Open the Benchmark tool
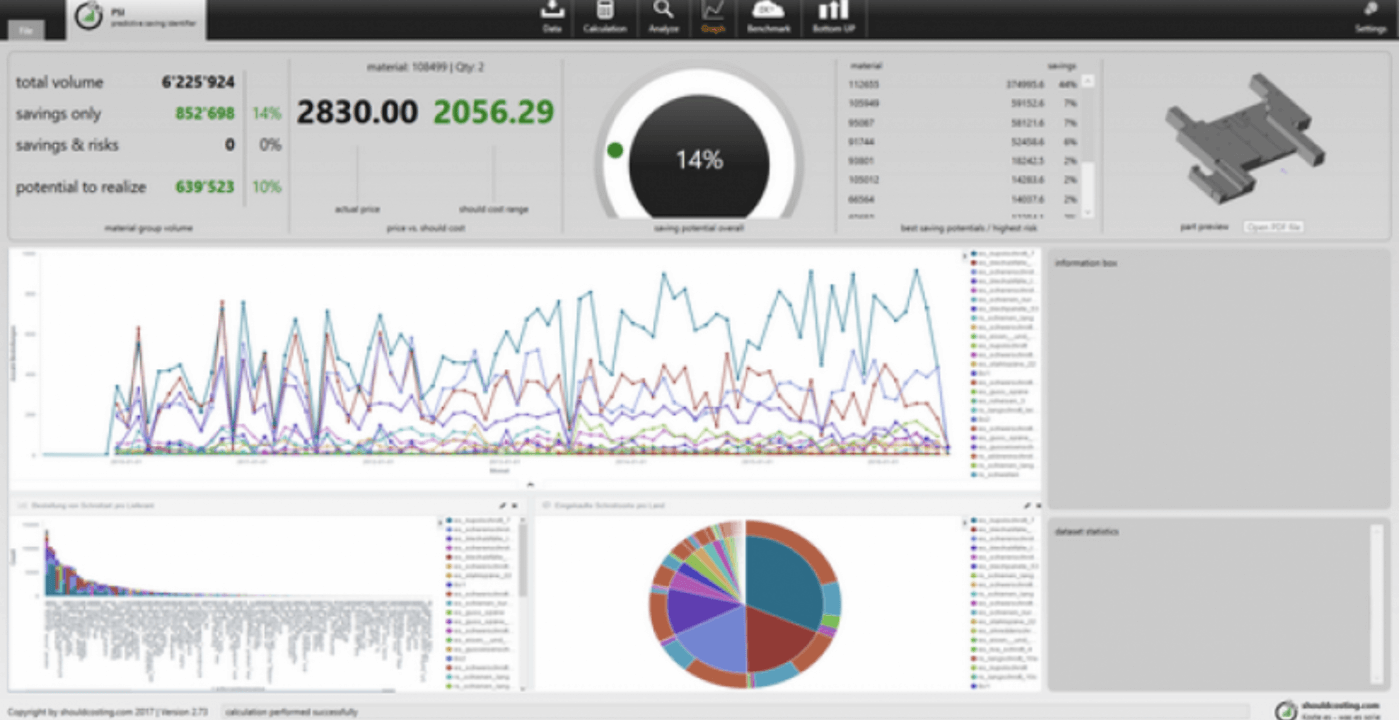The image size is (1400, 720). (768, 17)
